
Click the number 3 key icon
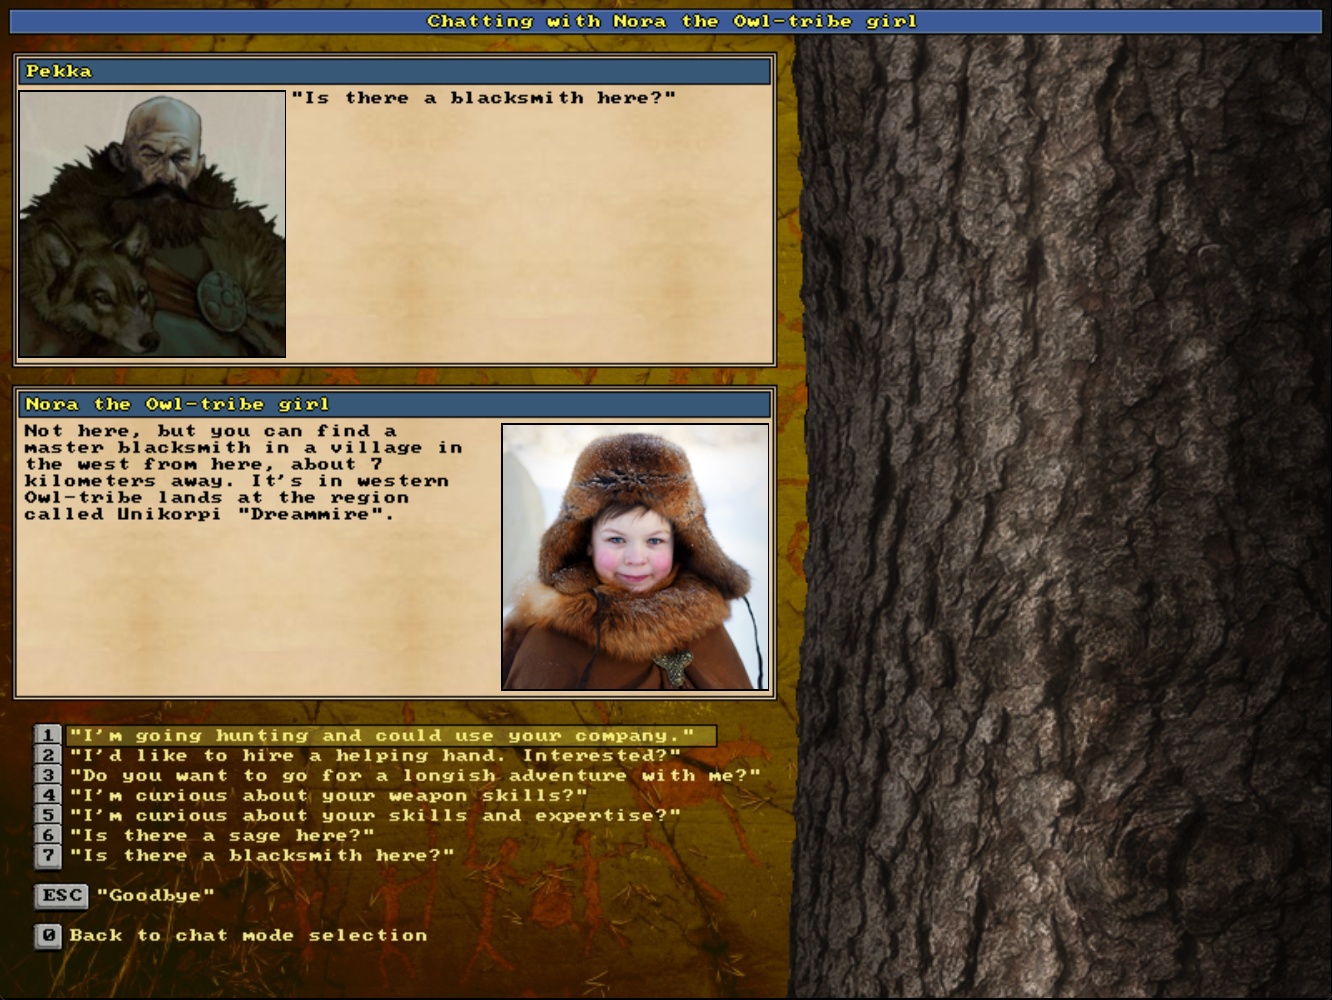point(48,776)
